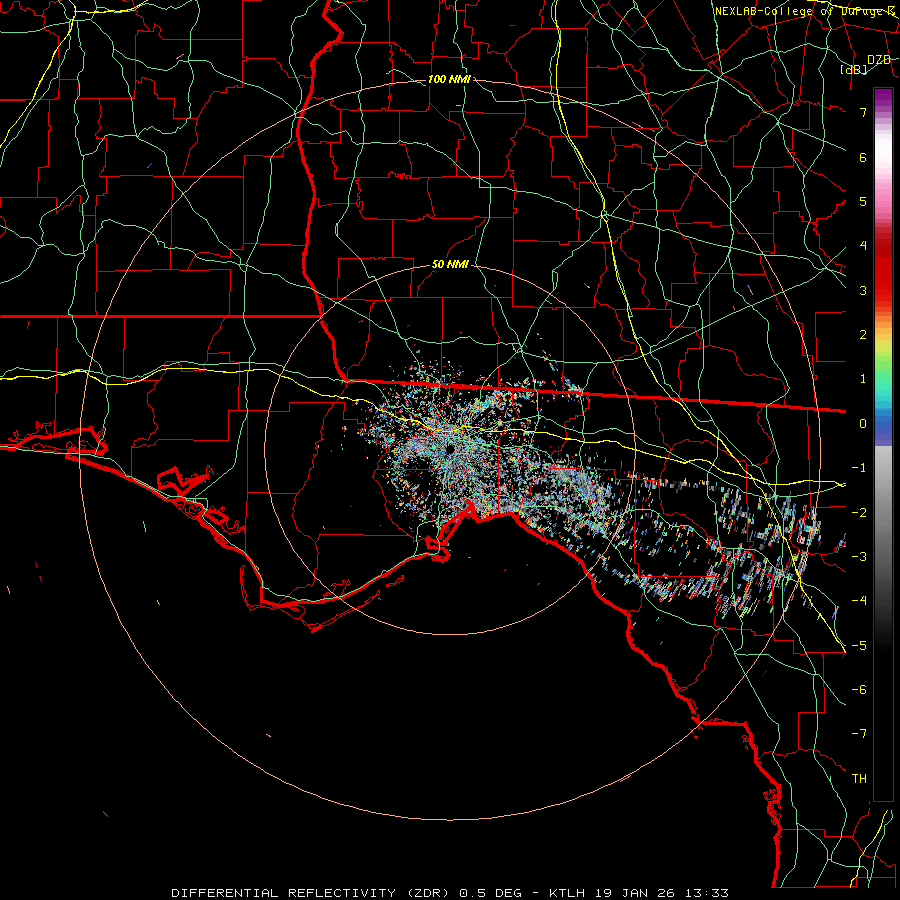Click the 7 dB value on the scale
The width and height of the screenshot is (900, 900).
[863, 112]
